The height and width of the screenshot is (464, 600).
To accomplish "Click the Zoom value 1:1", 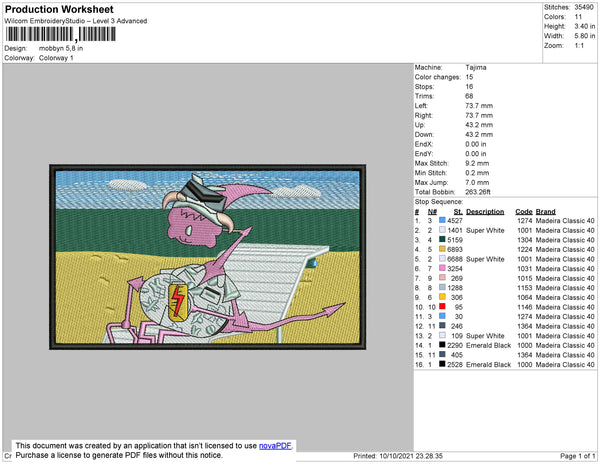I will point(579,46).
